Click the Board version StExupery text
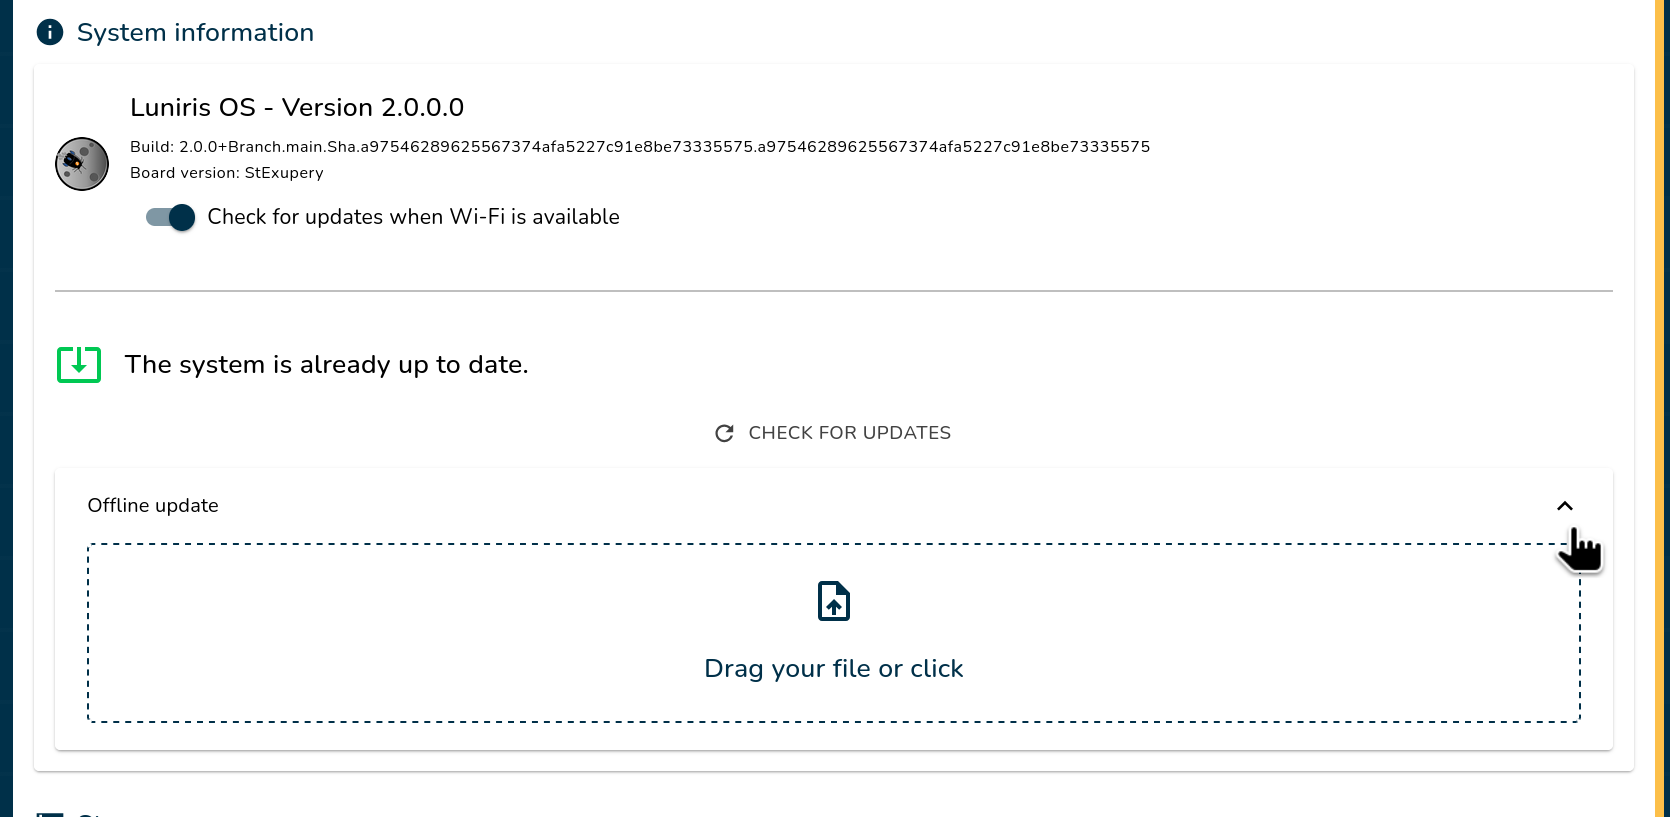 tap(227, 173)
